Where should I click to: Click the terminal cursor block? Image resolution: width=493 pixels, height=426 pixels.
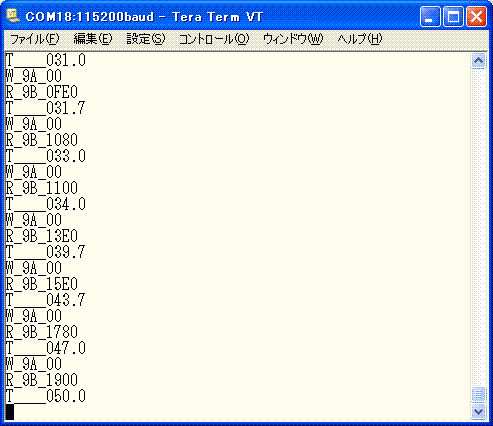point(10,412)
